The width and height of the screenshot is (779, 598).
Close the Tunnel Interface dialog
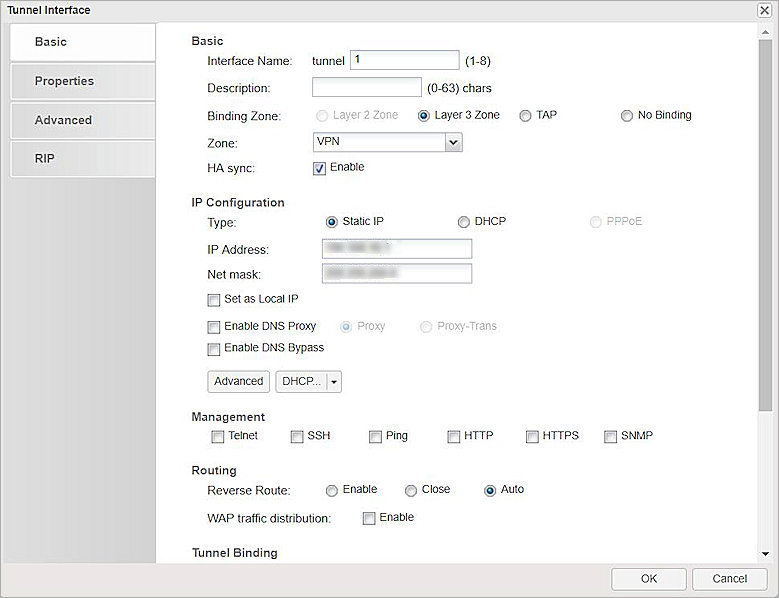[765, 10]
